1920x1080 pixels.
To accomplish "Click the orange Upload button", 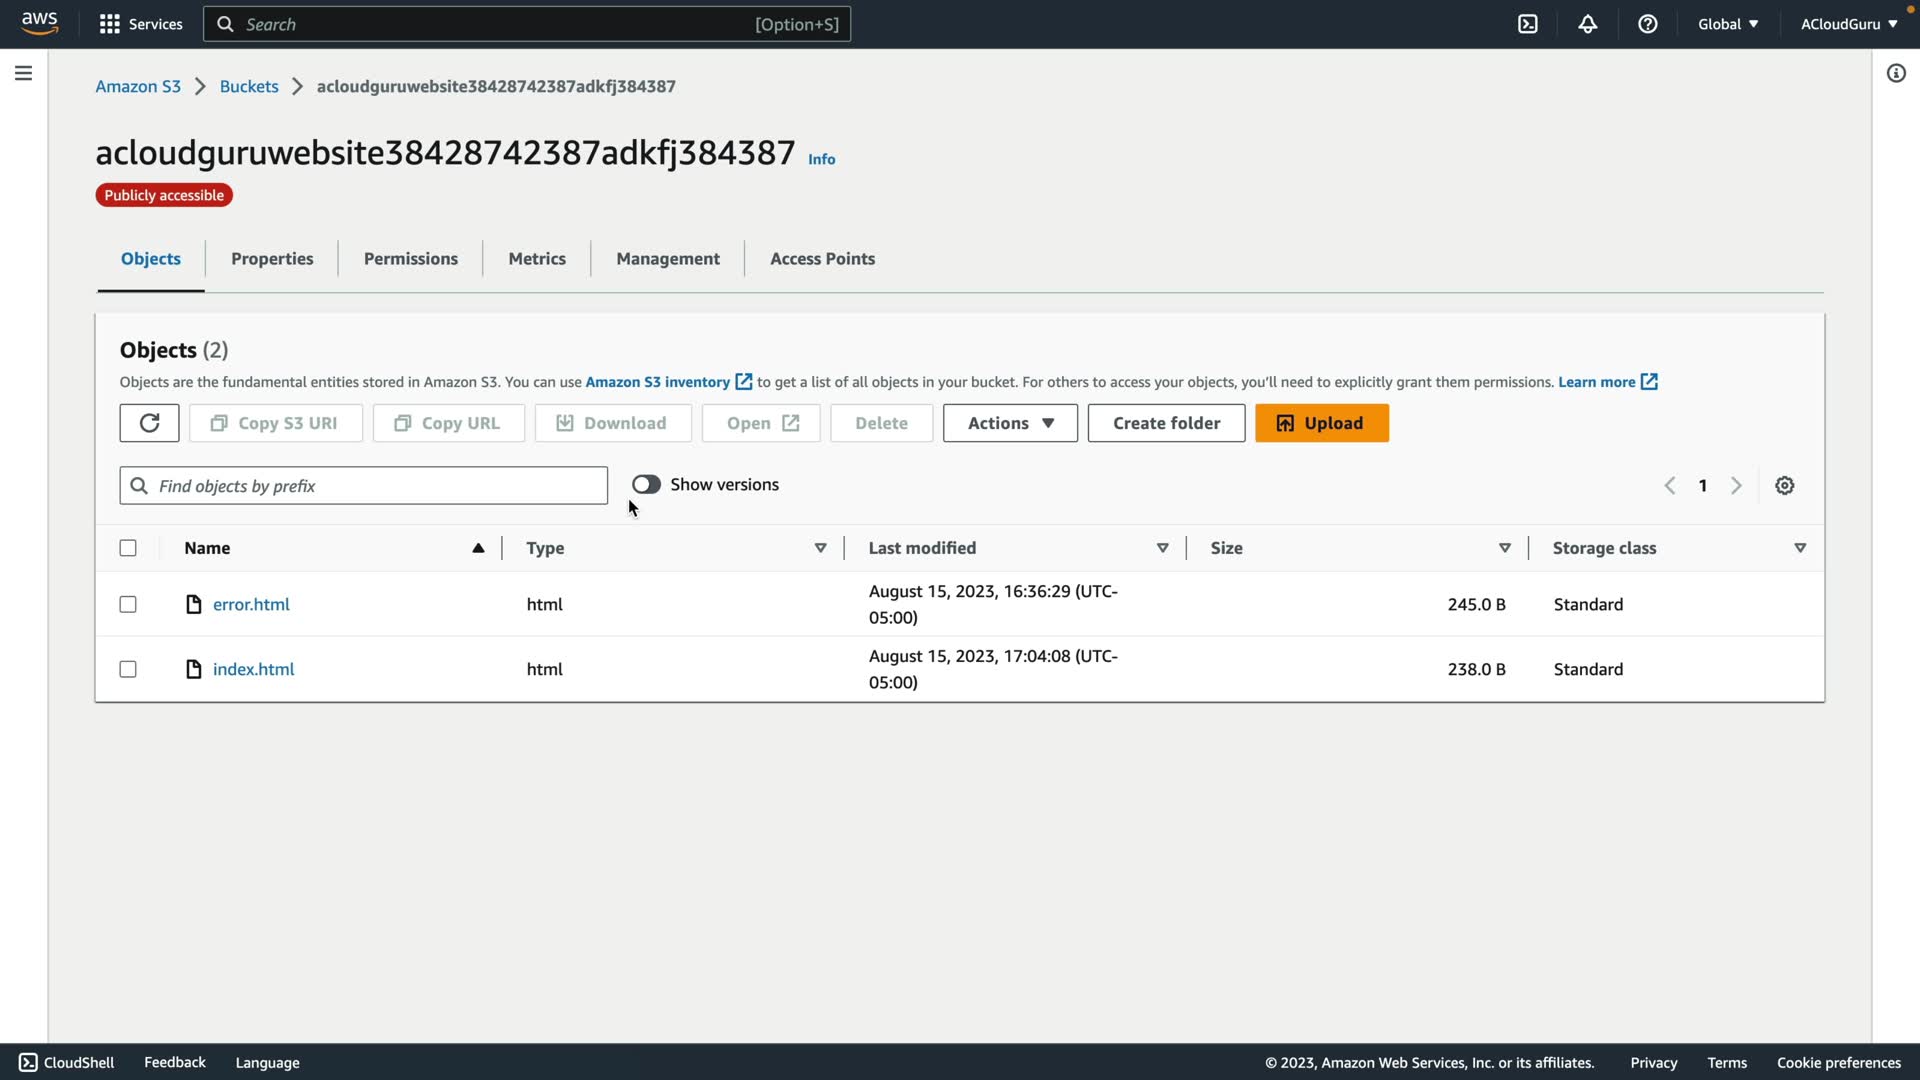I will (x=1321, y=423).
